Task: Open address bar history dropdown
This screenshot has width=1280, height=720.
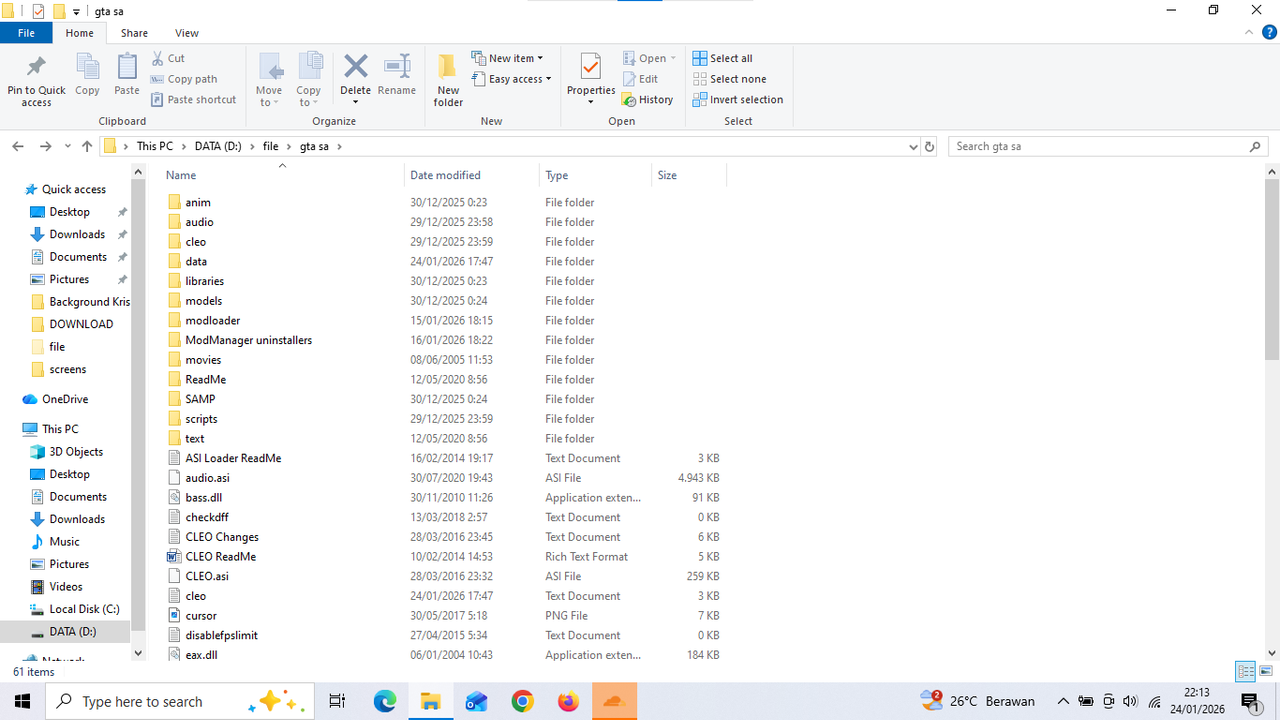Action: (x=913, y=146)
